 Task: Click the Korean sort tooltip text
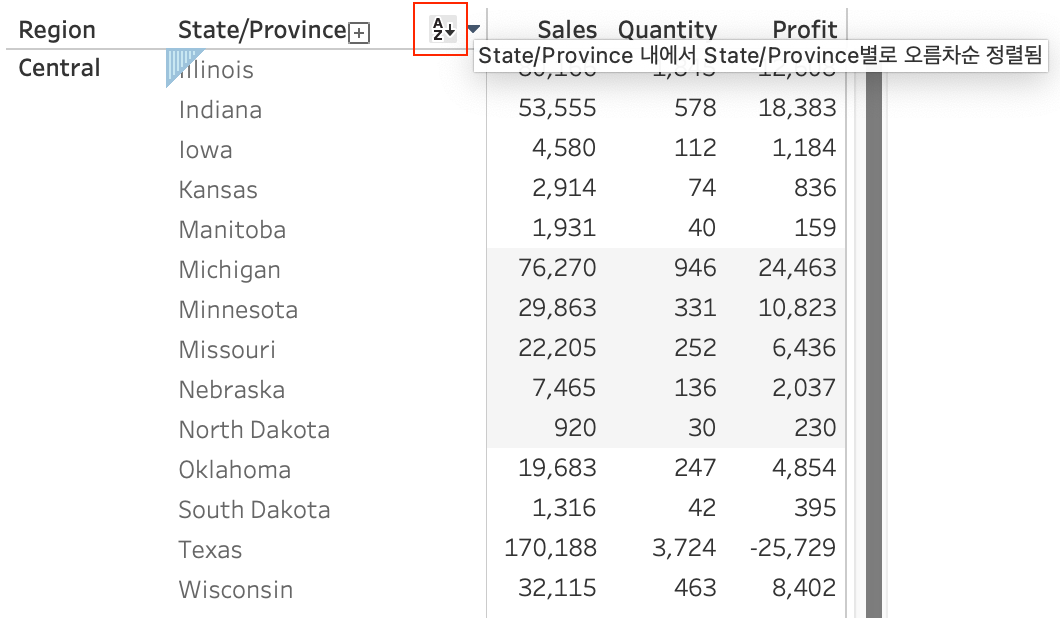760,56
